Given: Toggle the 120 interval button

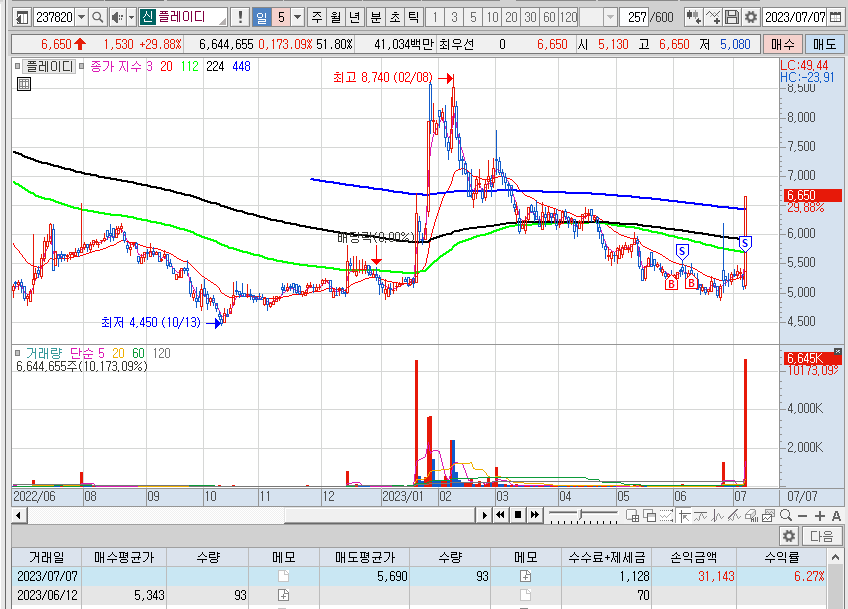Looking at the screenshot, I should click(568, 17).
